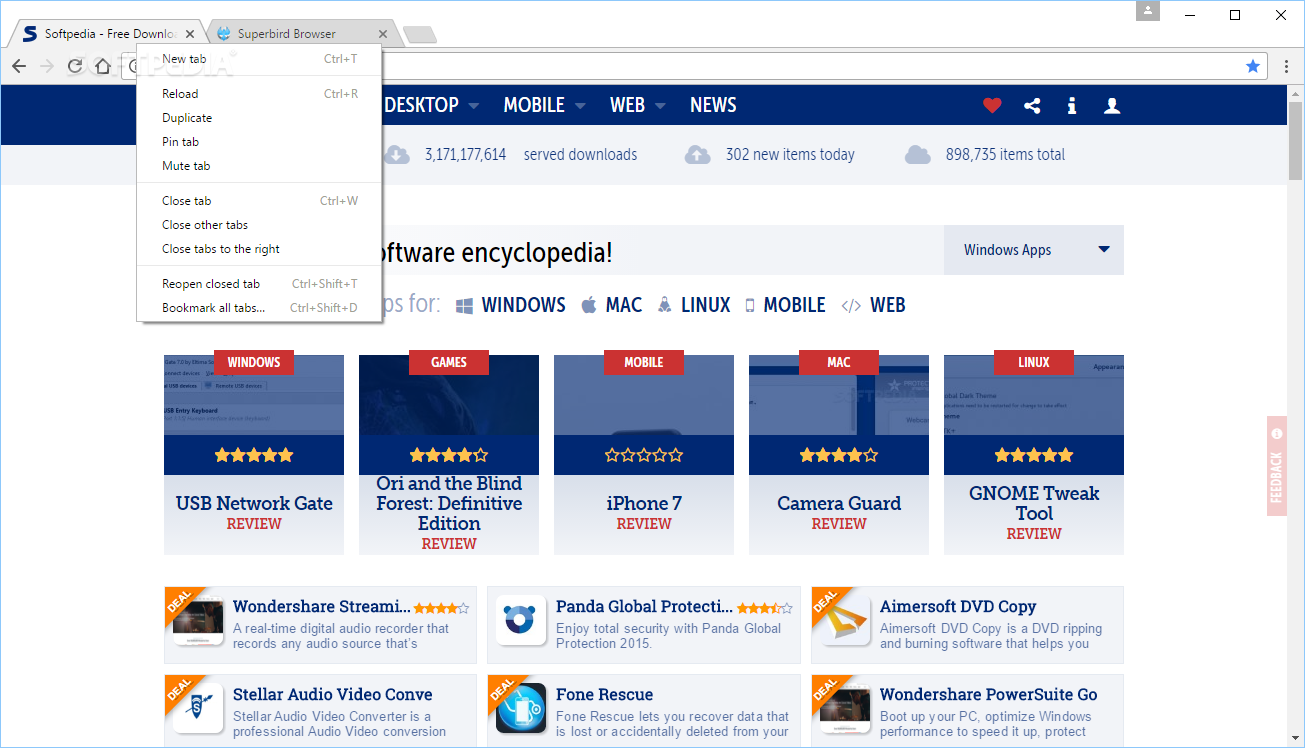The width and height of the screenshot is (1305, 748).
Task: Open the browser three-dot menu
Action: pos(1287,66)
